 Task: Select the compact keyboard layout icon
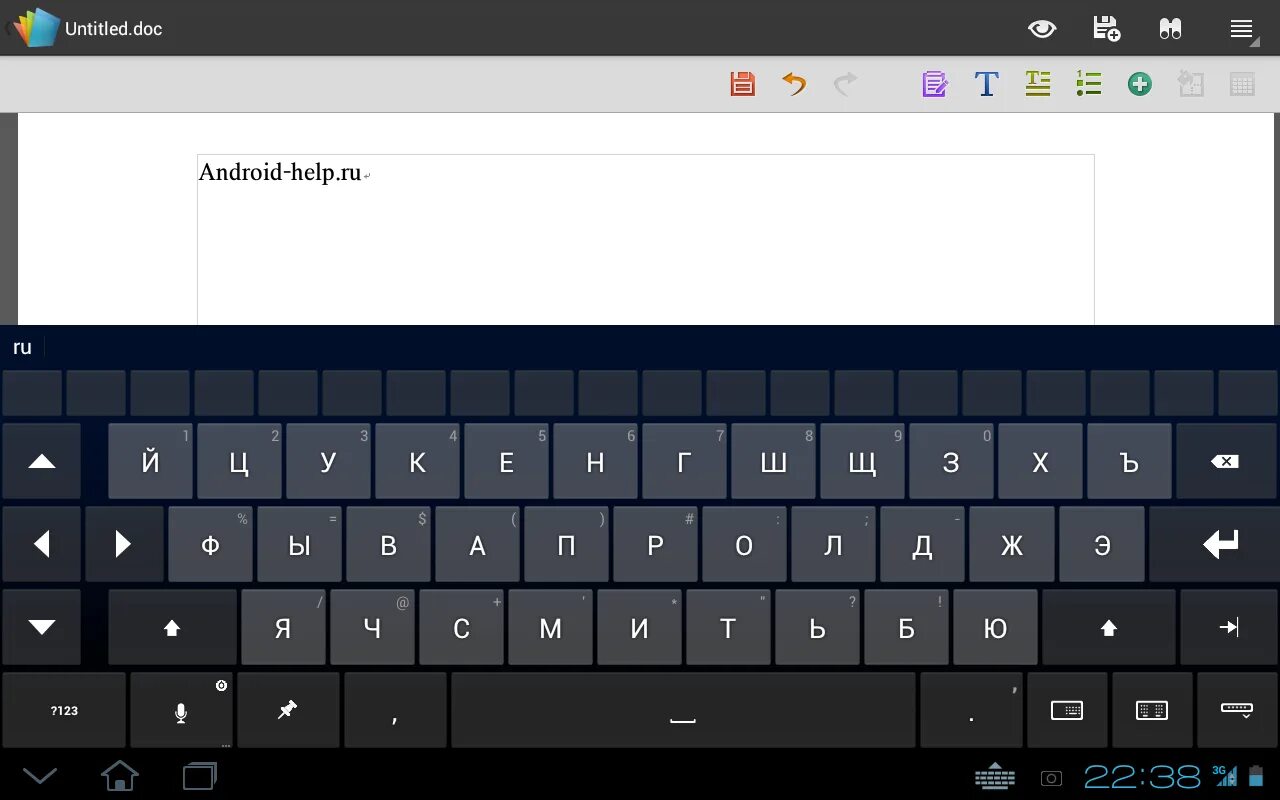[1067, 710]
